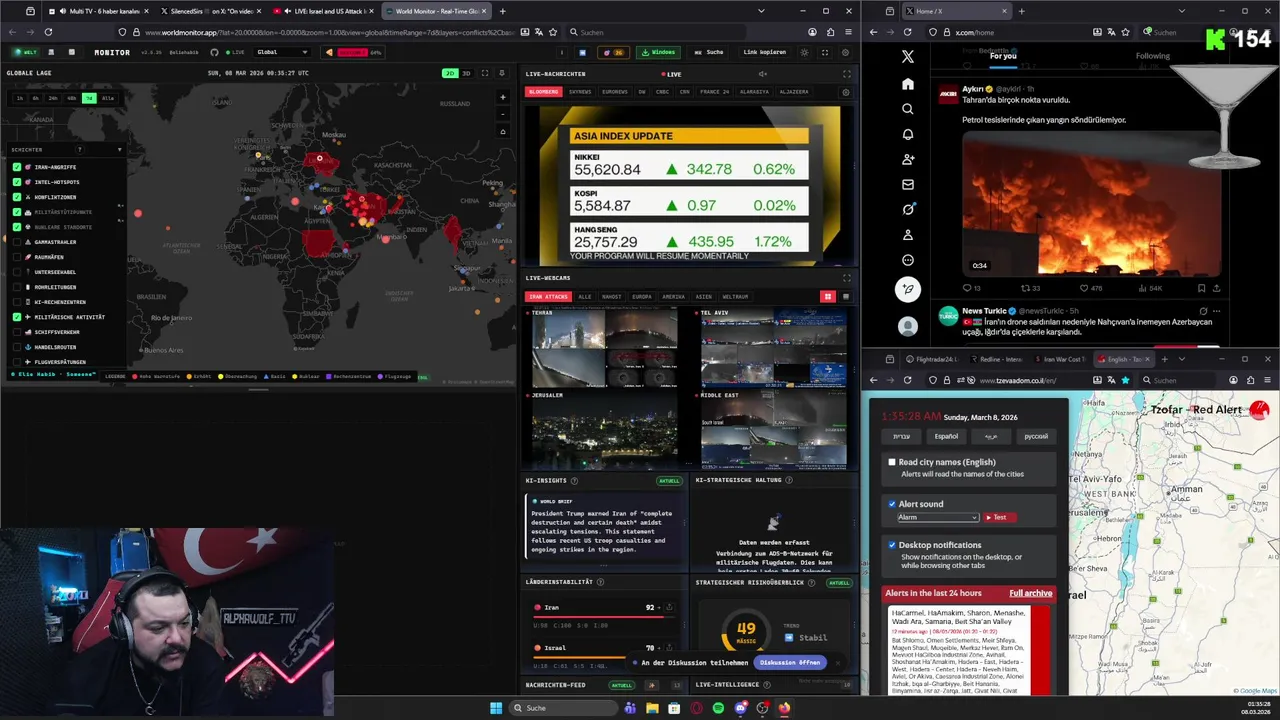
Task: Enable the Gammastrahler layer
Action: click(17, 242)
